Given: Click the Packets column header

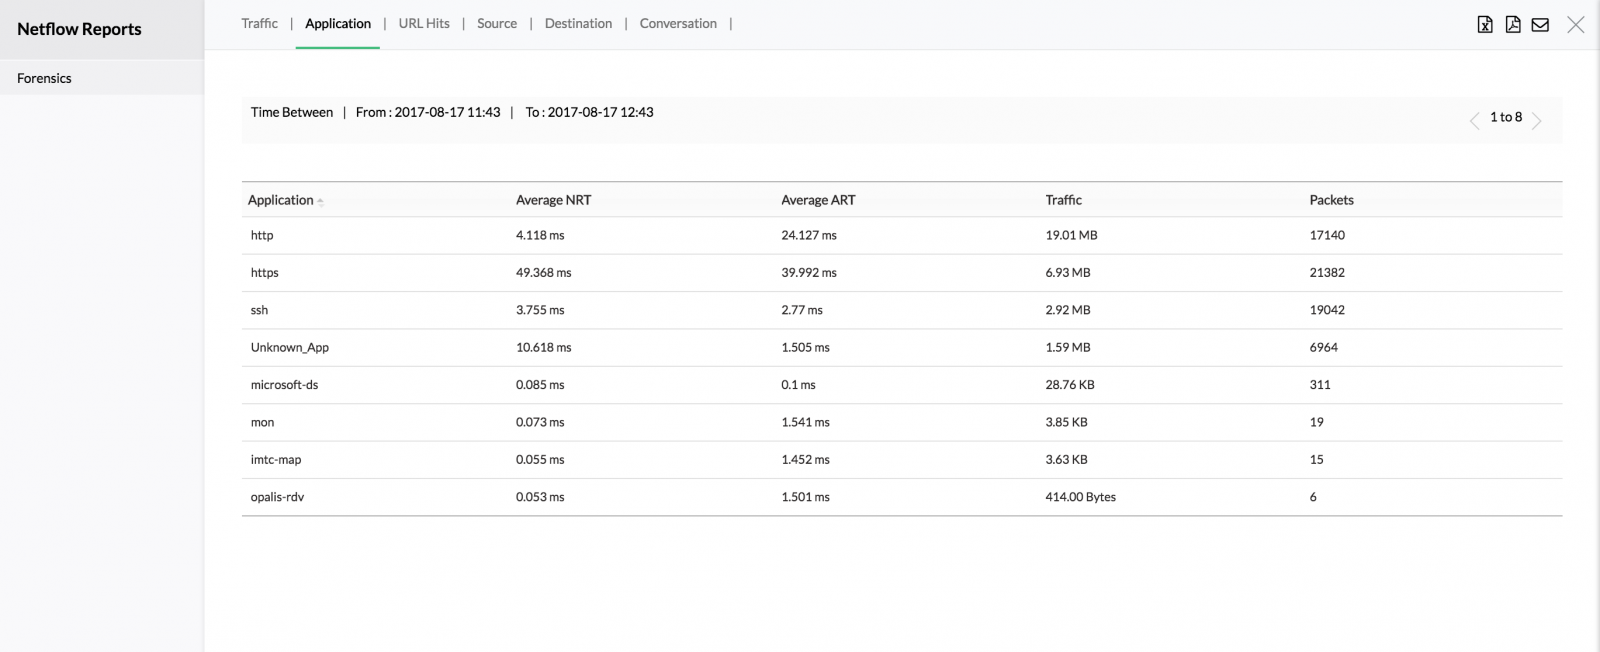Looking at the screenshot, I should click(1331, 200).
